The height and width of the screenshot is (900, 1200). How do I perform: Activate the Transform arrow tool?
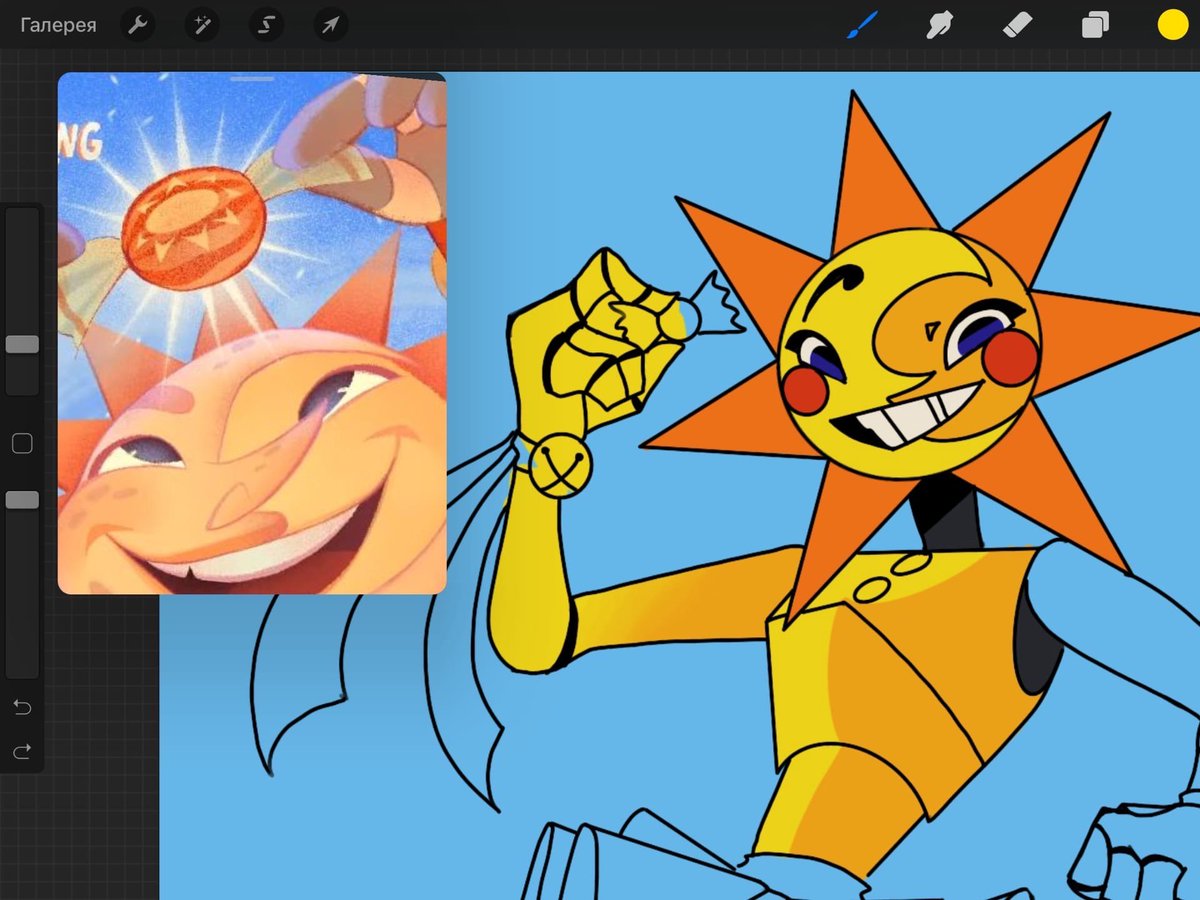[330, 25]
